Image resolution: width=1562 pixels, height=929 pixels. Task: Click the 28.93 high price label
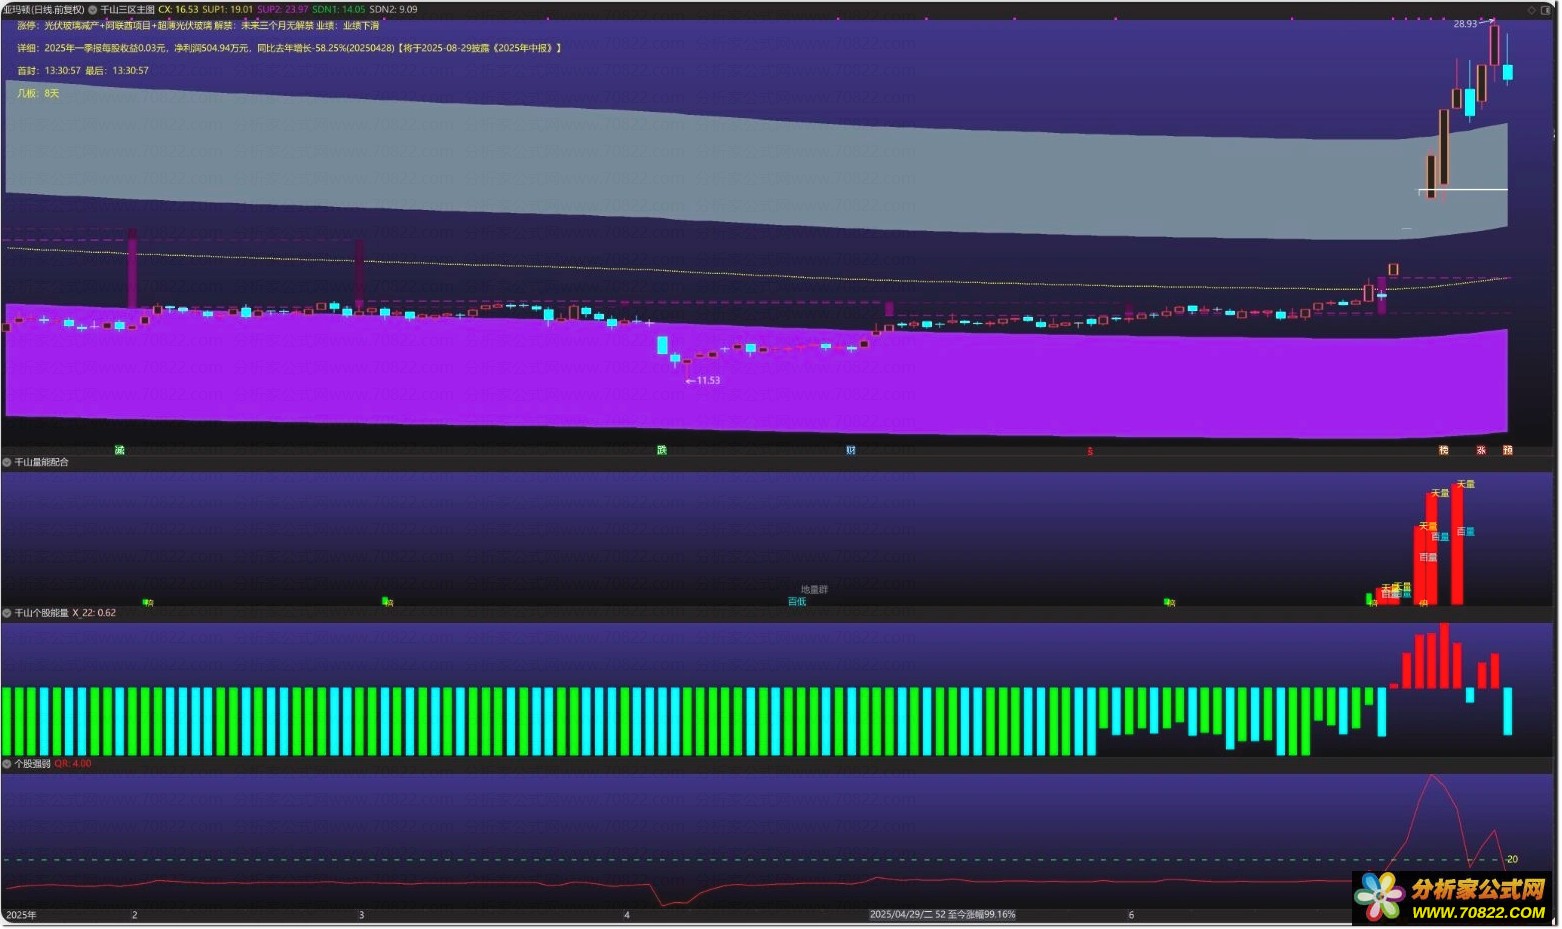tap(1465, 24)
